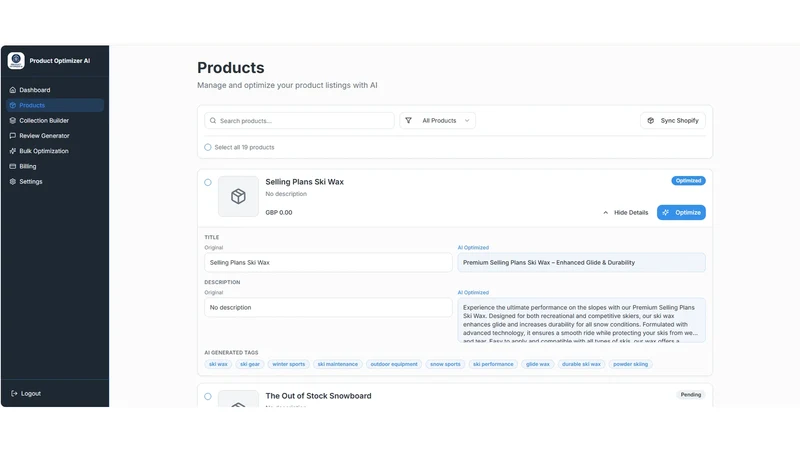Click the AI Optimized title field

(x=582, y=262)
